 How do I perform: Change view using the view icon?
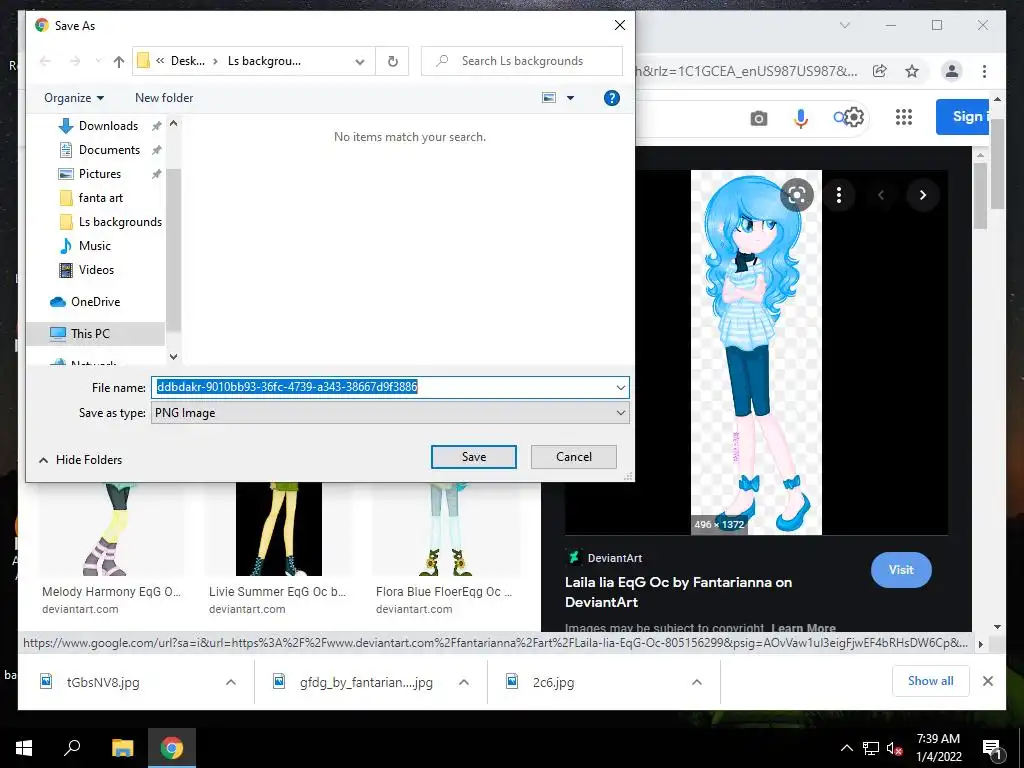[549, 98]
